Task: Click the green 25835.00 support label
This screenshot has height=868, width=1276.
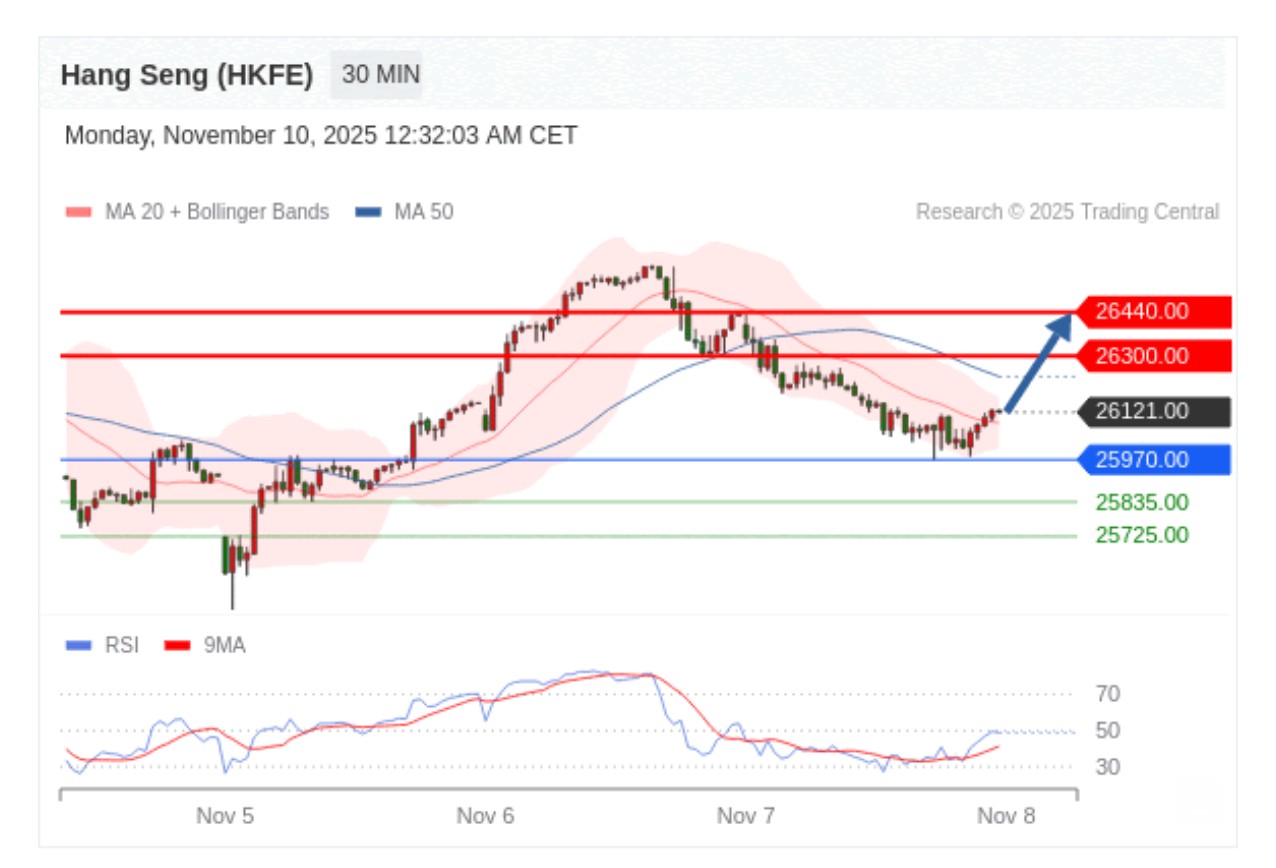Action: tap(1142, 502)
